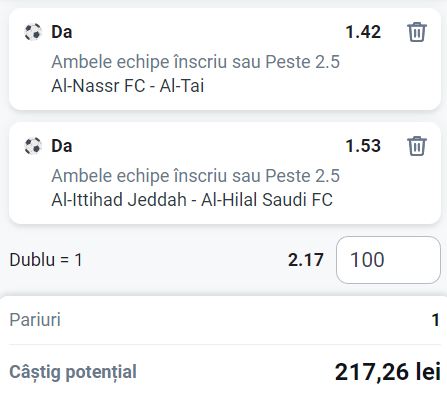Open Al-Ittihad Jeddah - Al-Hilal Saudi FC match
447x394 pixels.
pyautogui.click(x=192, y=200)
